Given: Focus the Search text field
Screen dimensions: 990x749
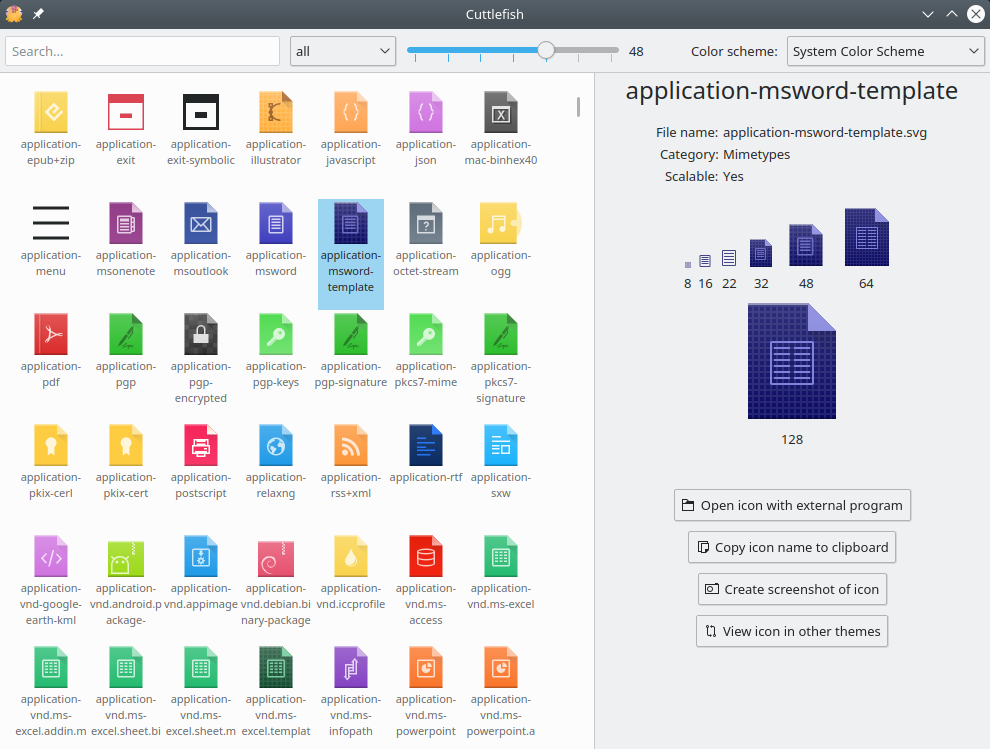Looking at the screenshot, I should pyautogui.click(x=143, y=51).
